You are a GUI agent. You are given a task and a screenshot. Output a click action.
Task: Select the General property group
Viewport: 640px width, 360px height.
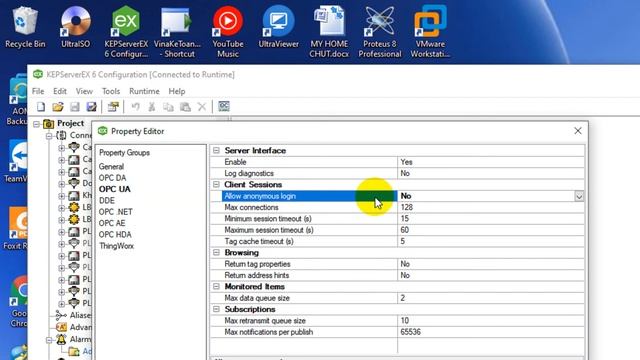tap(111, 167)
